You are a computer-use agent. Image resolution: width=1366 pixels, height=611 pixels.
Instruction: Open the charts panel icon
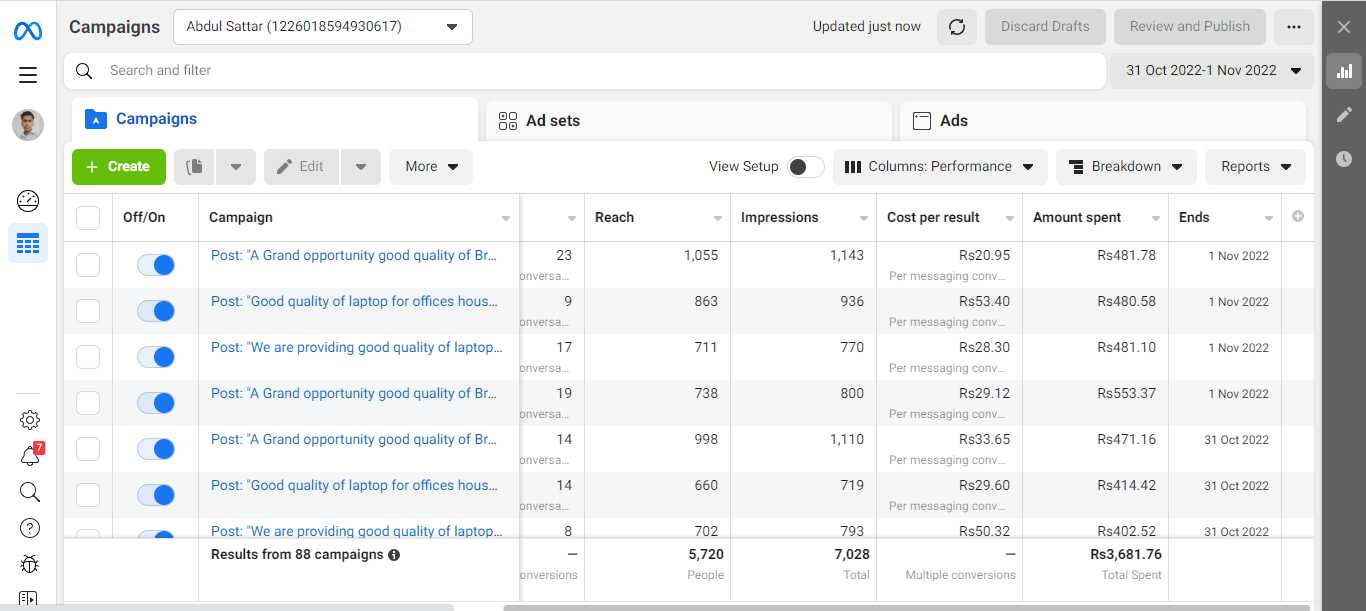click(1344, 71)
